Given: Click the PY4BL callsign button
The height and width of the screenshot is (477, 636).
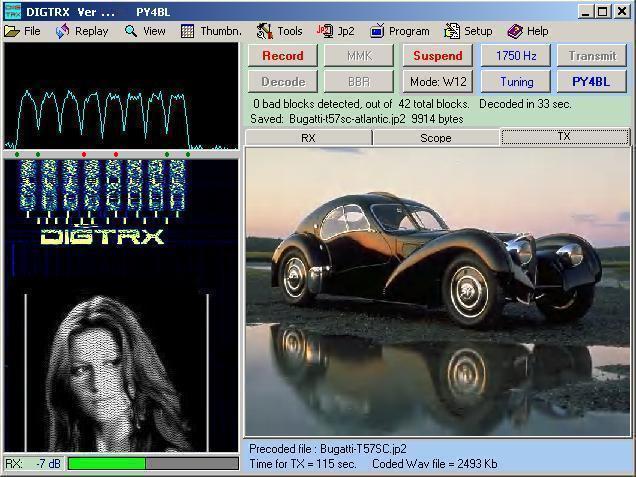Looking at the screenshot, I should 592,82.
